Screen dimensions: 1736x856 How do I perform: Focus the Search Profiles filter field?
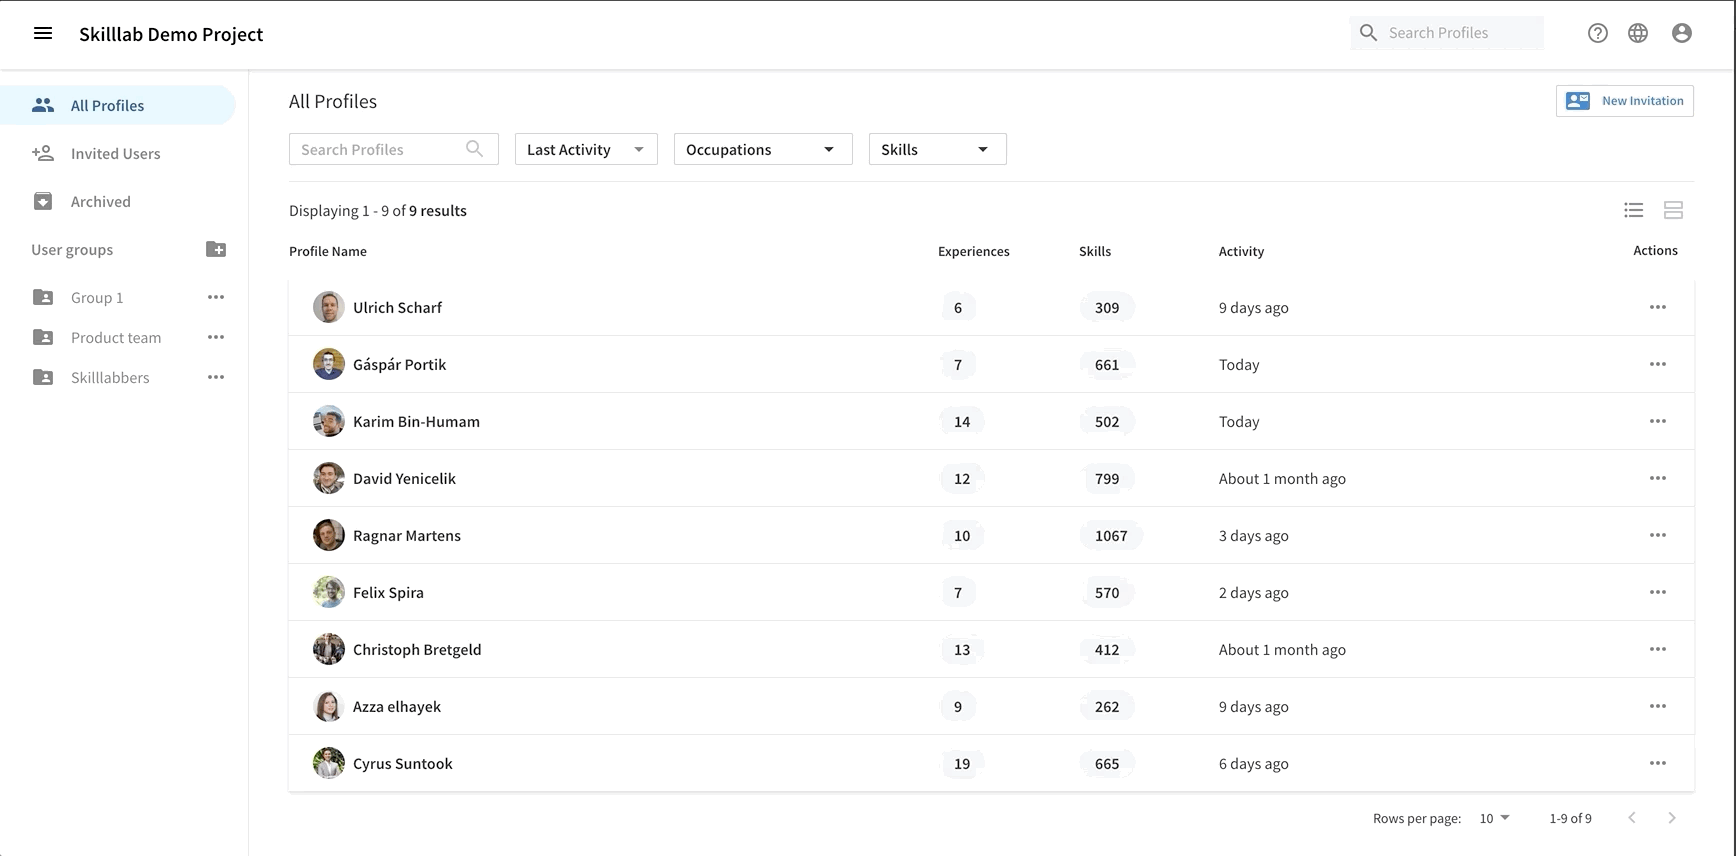click(x=393, y=149)
